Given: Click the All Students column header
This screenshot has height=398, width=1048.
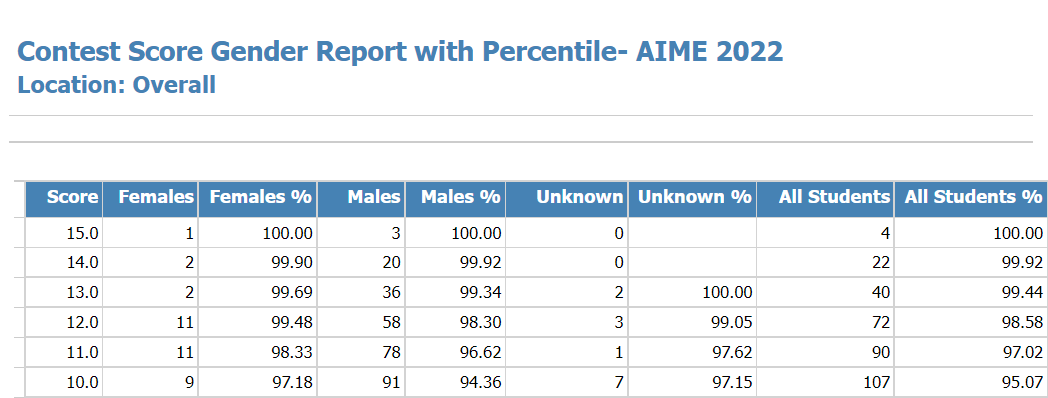Looking at the screenshot, I should tap(825, 199).
